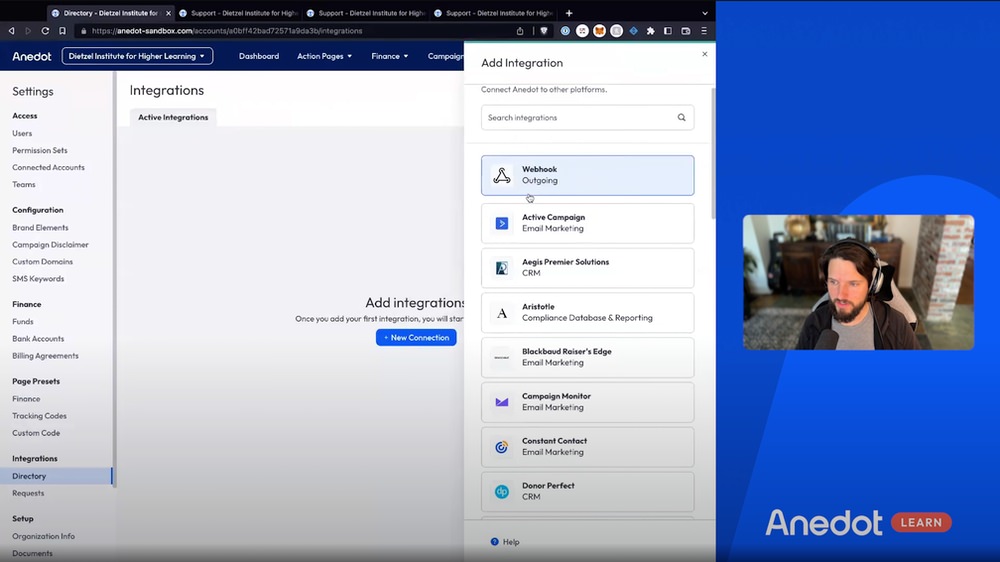The width and height of the screenshot is (1000, 562).
Task: Open Teams in settings sidebar
Action: coord(24,184)
